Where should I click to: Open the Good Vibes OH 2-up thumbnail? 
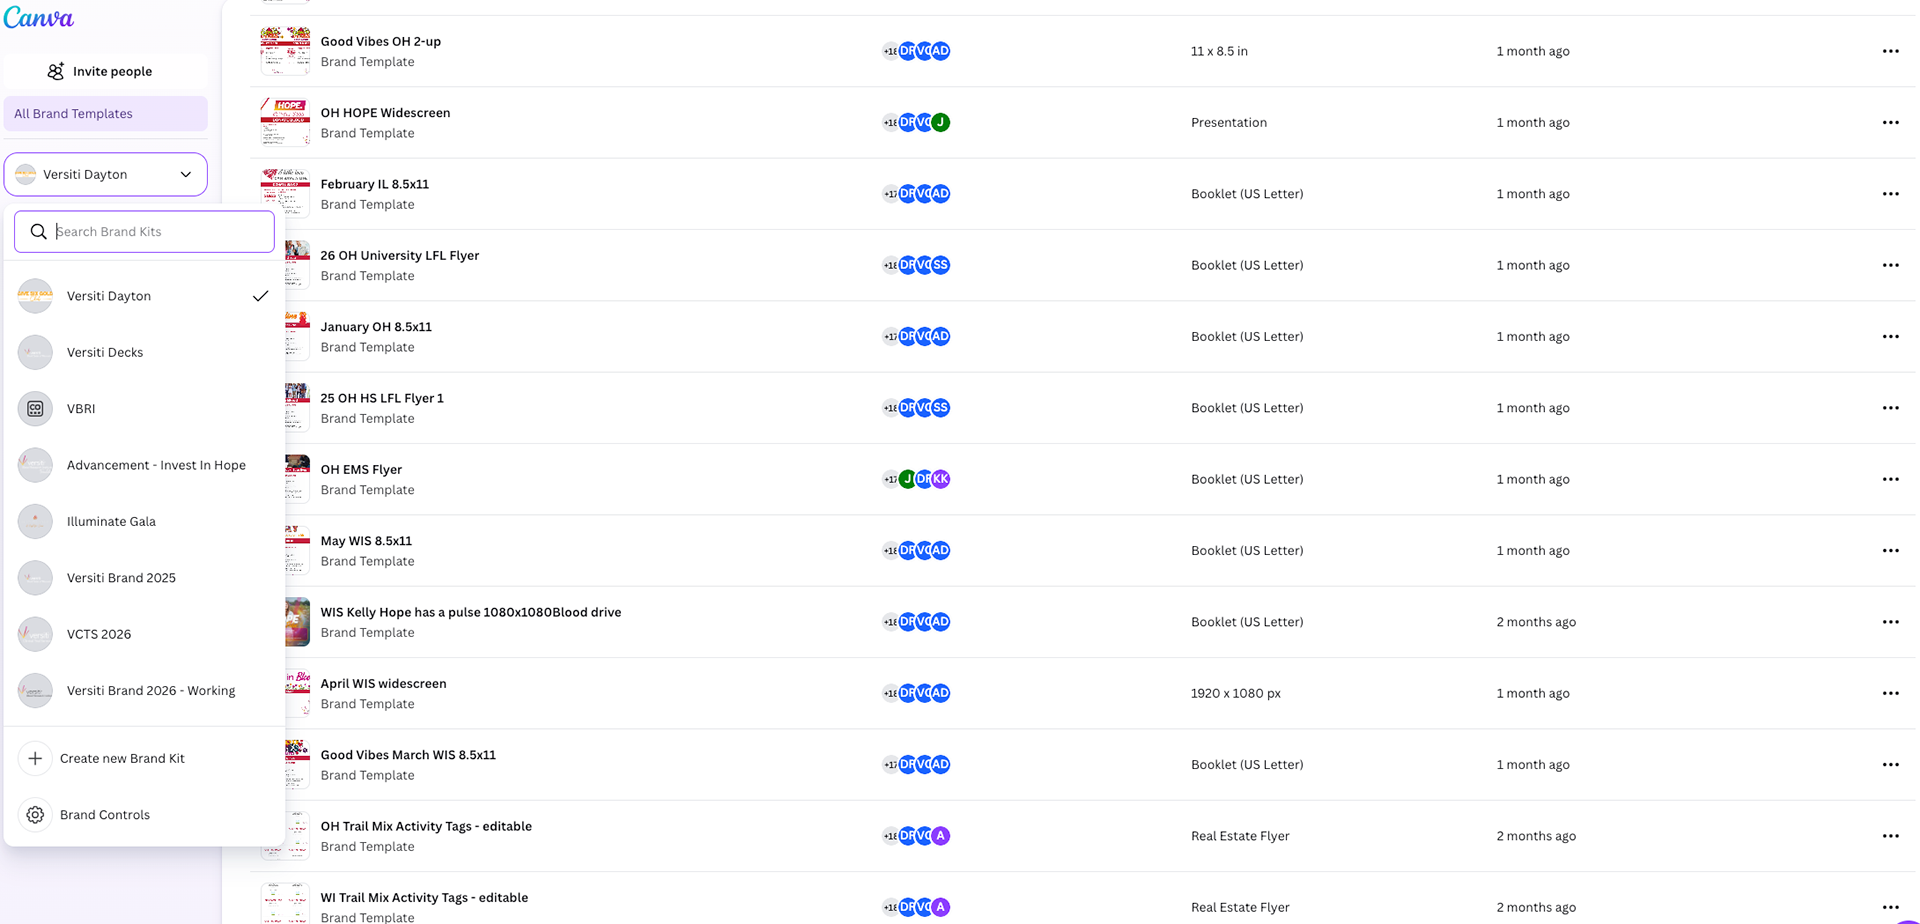pyautogui.click(x=285, y=51)
